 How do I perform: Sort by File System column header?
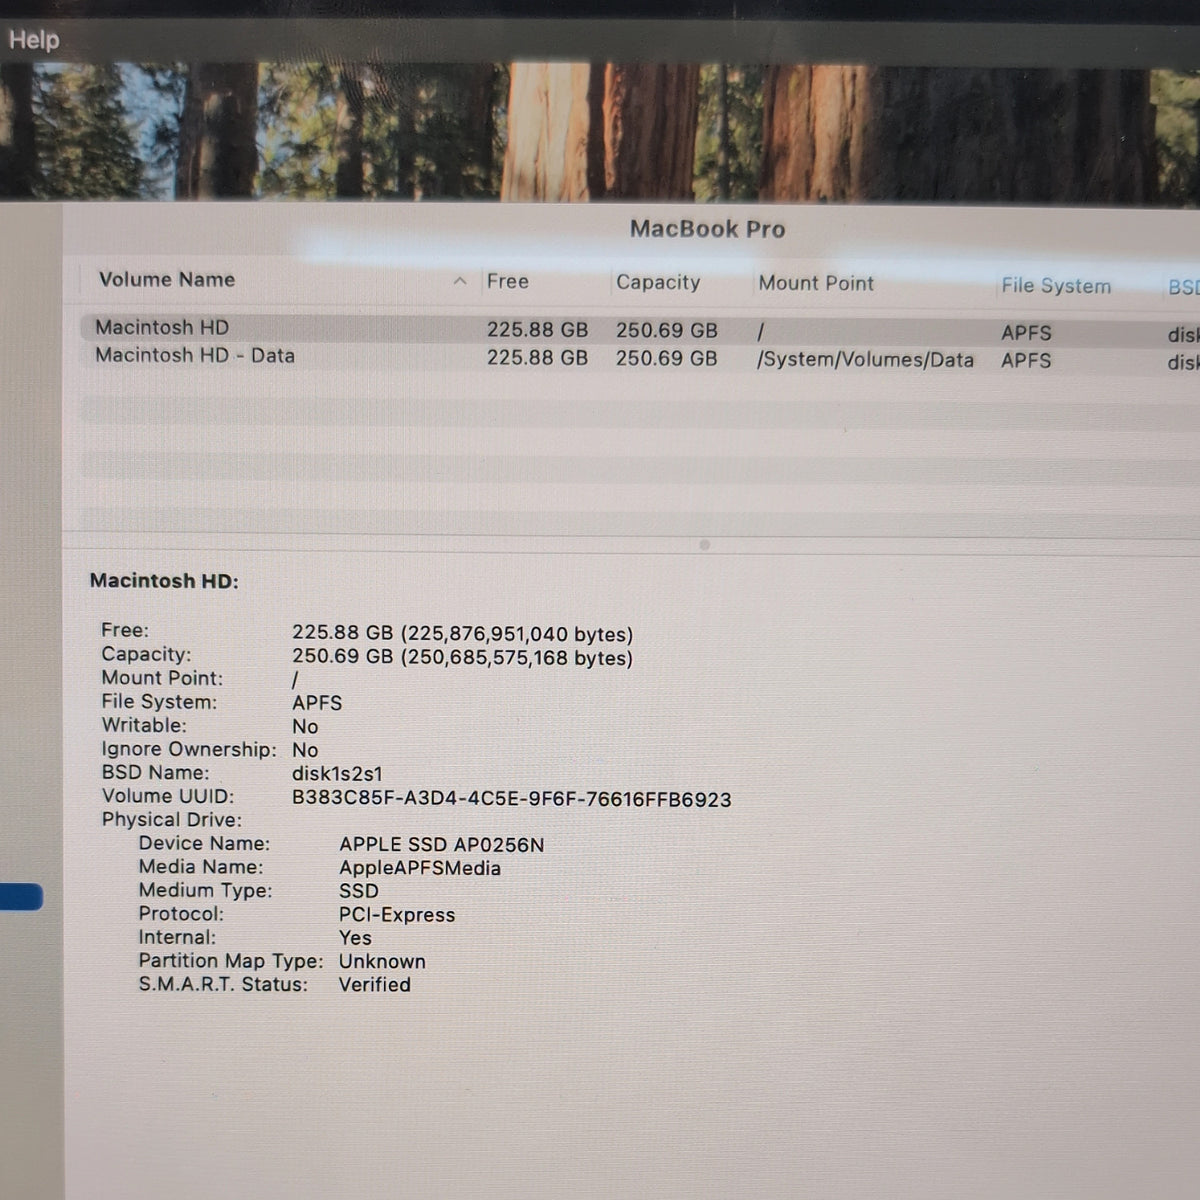(x=1056, y=286)
